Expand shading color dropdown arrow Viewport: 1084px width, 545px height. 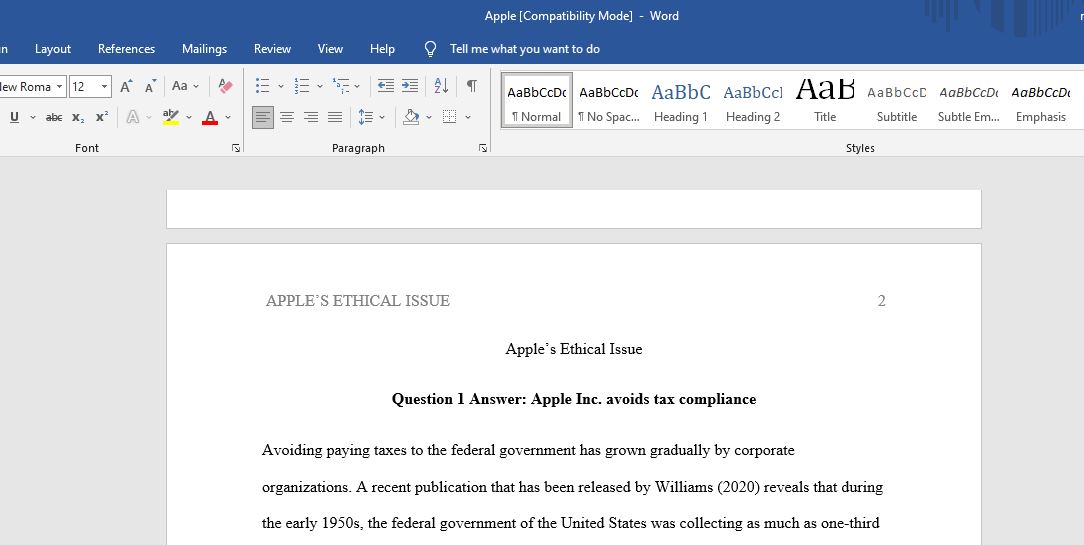click(x=429, y=118)
